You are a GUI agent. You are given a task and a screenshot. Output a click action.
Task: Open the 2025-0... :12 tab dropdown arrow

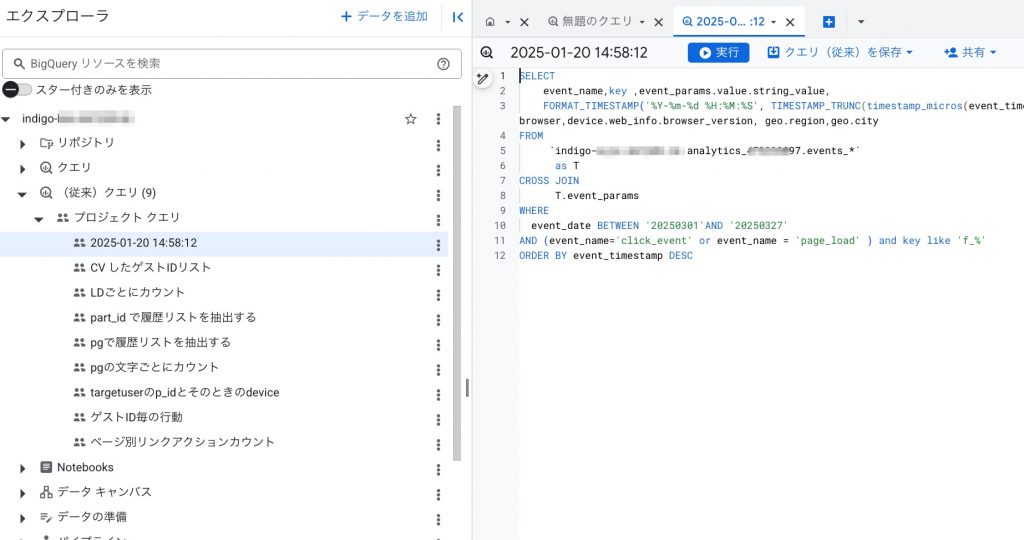point(773,22)
